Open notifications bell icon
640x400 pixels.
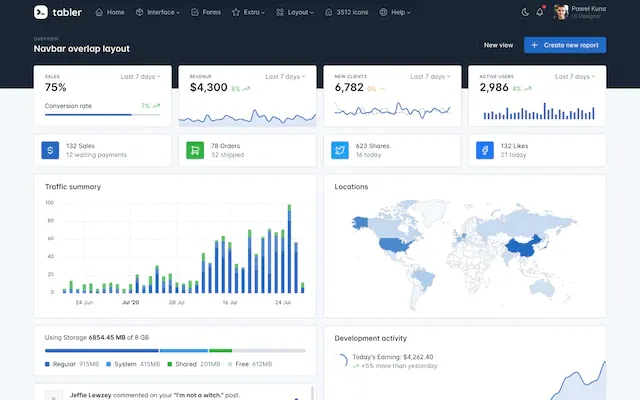[x=540, y=12]
